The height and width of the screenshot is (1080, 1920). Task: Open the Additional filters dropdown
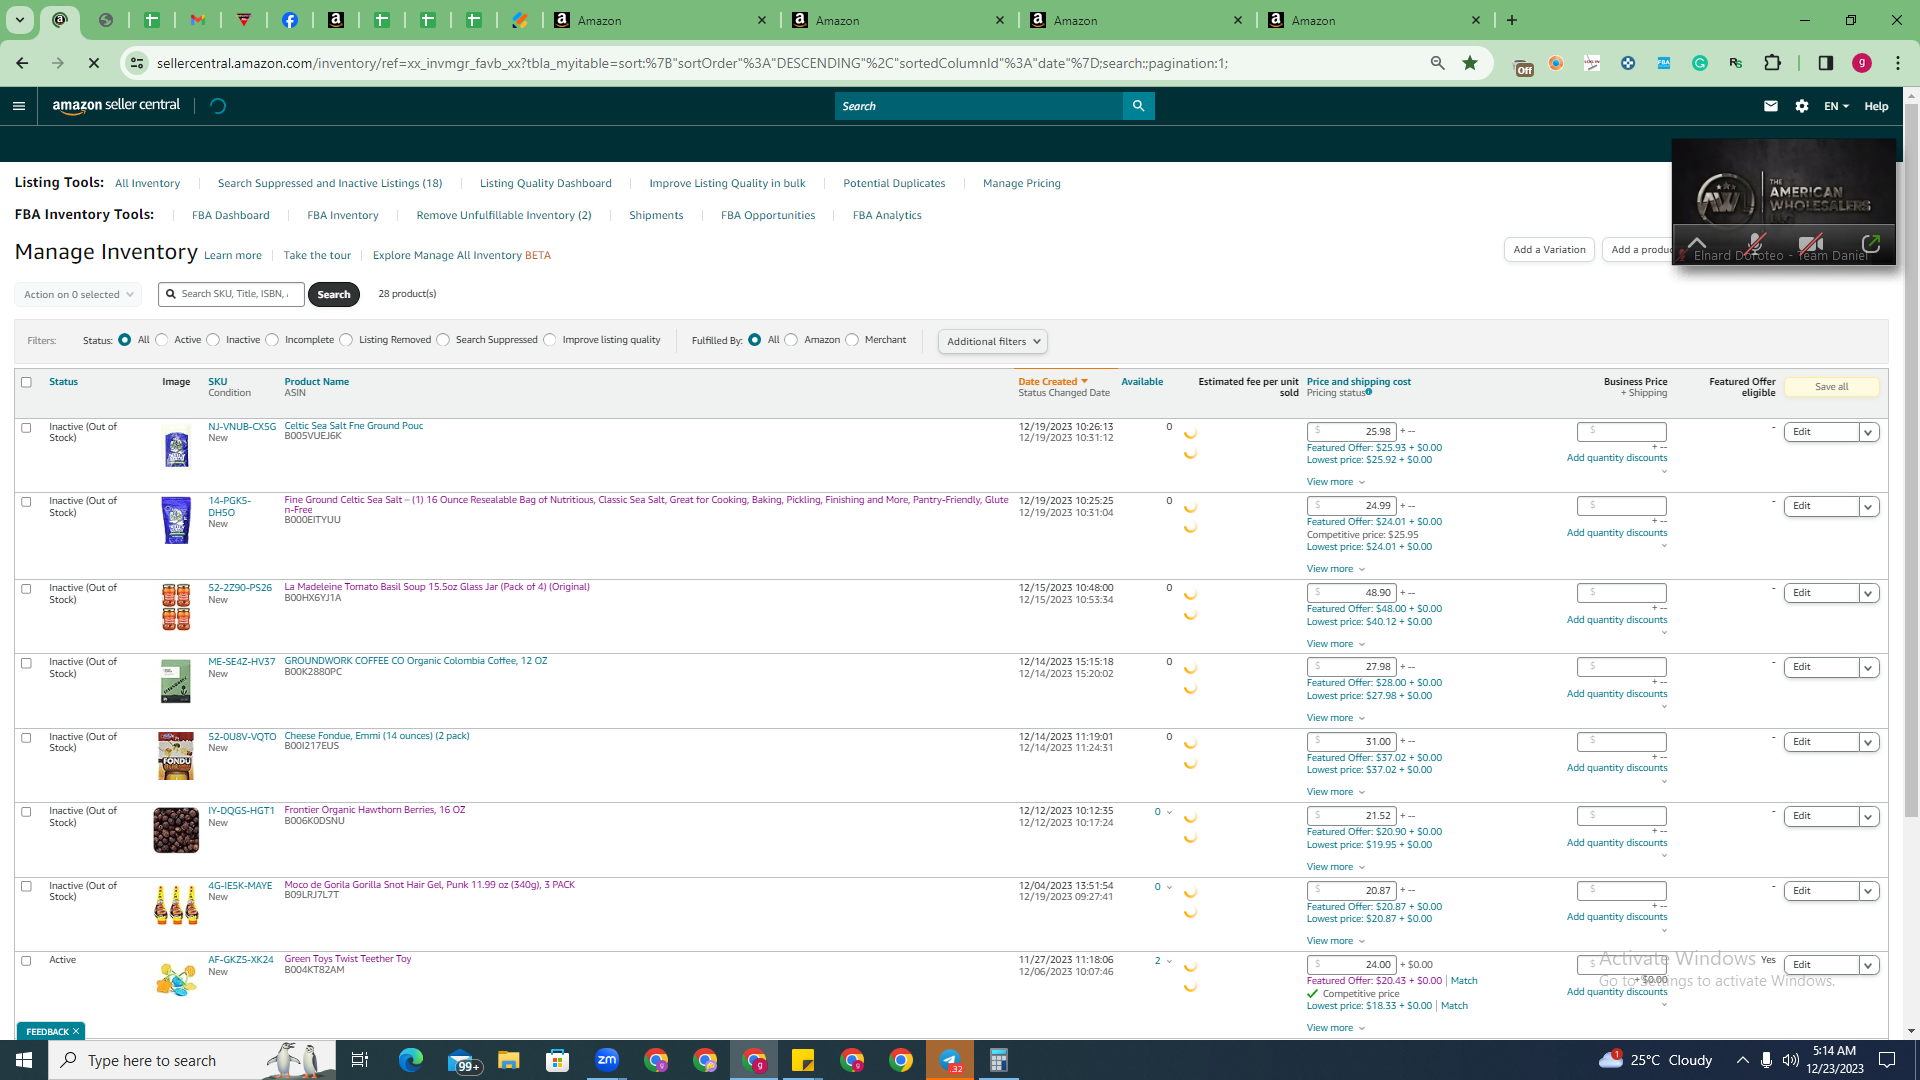pyautogui.click(x=993, y=342)
